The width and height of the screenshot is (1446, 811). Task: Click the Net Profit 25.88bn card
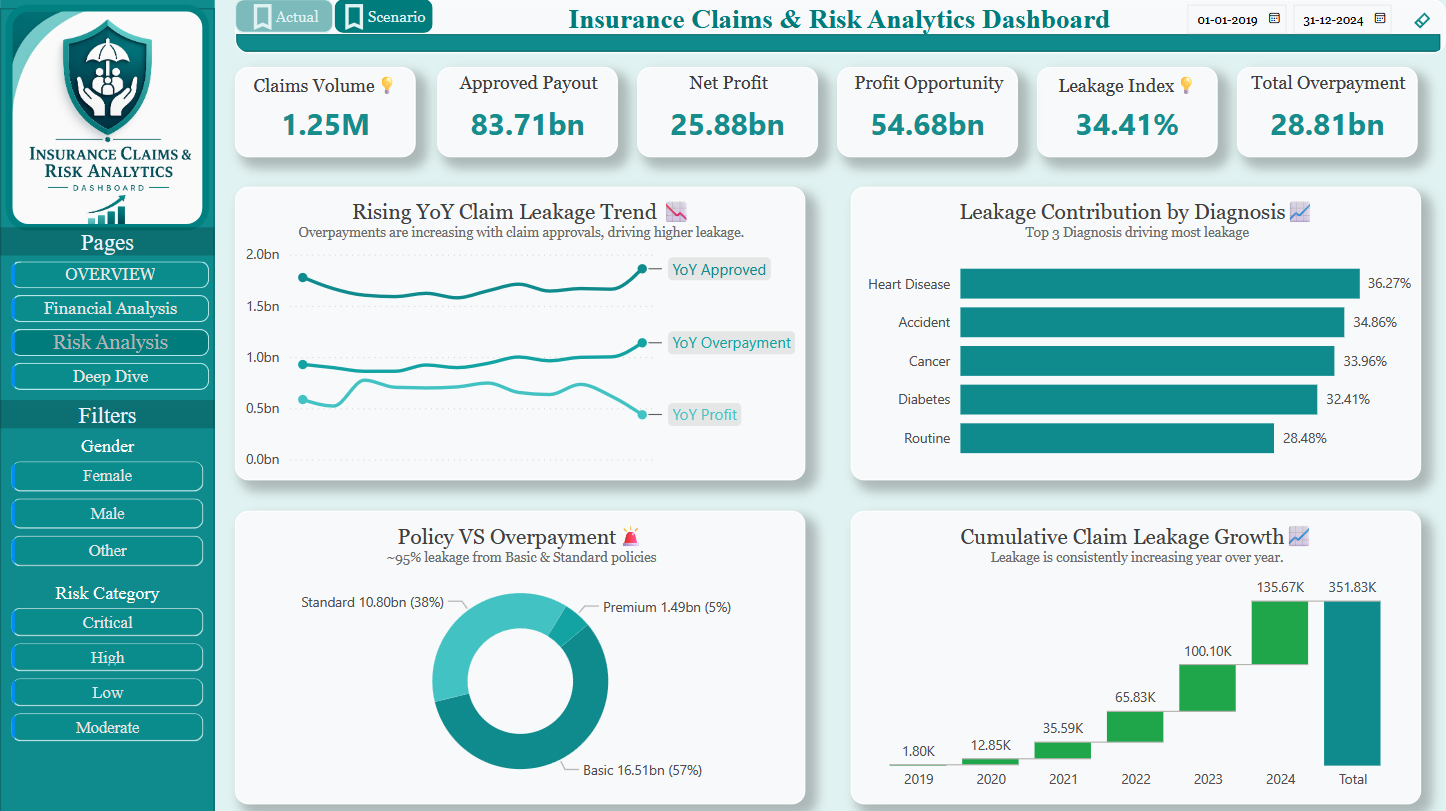(x=727, y=112)
